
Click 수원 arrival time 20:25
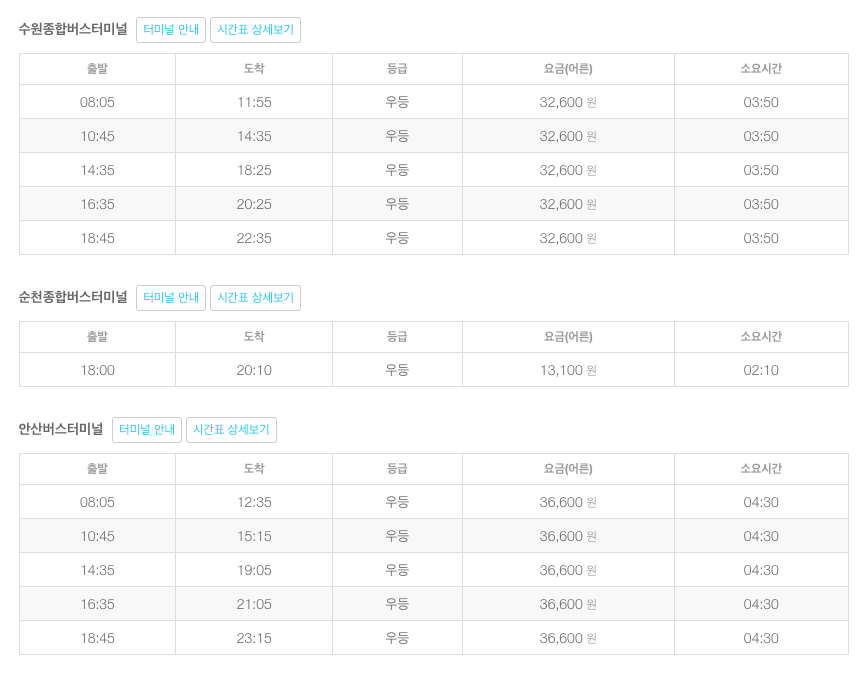click(x=254, y=205)
